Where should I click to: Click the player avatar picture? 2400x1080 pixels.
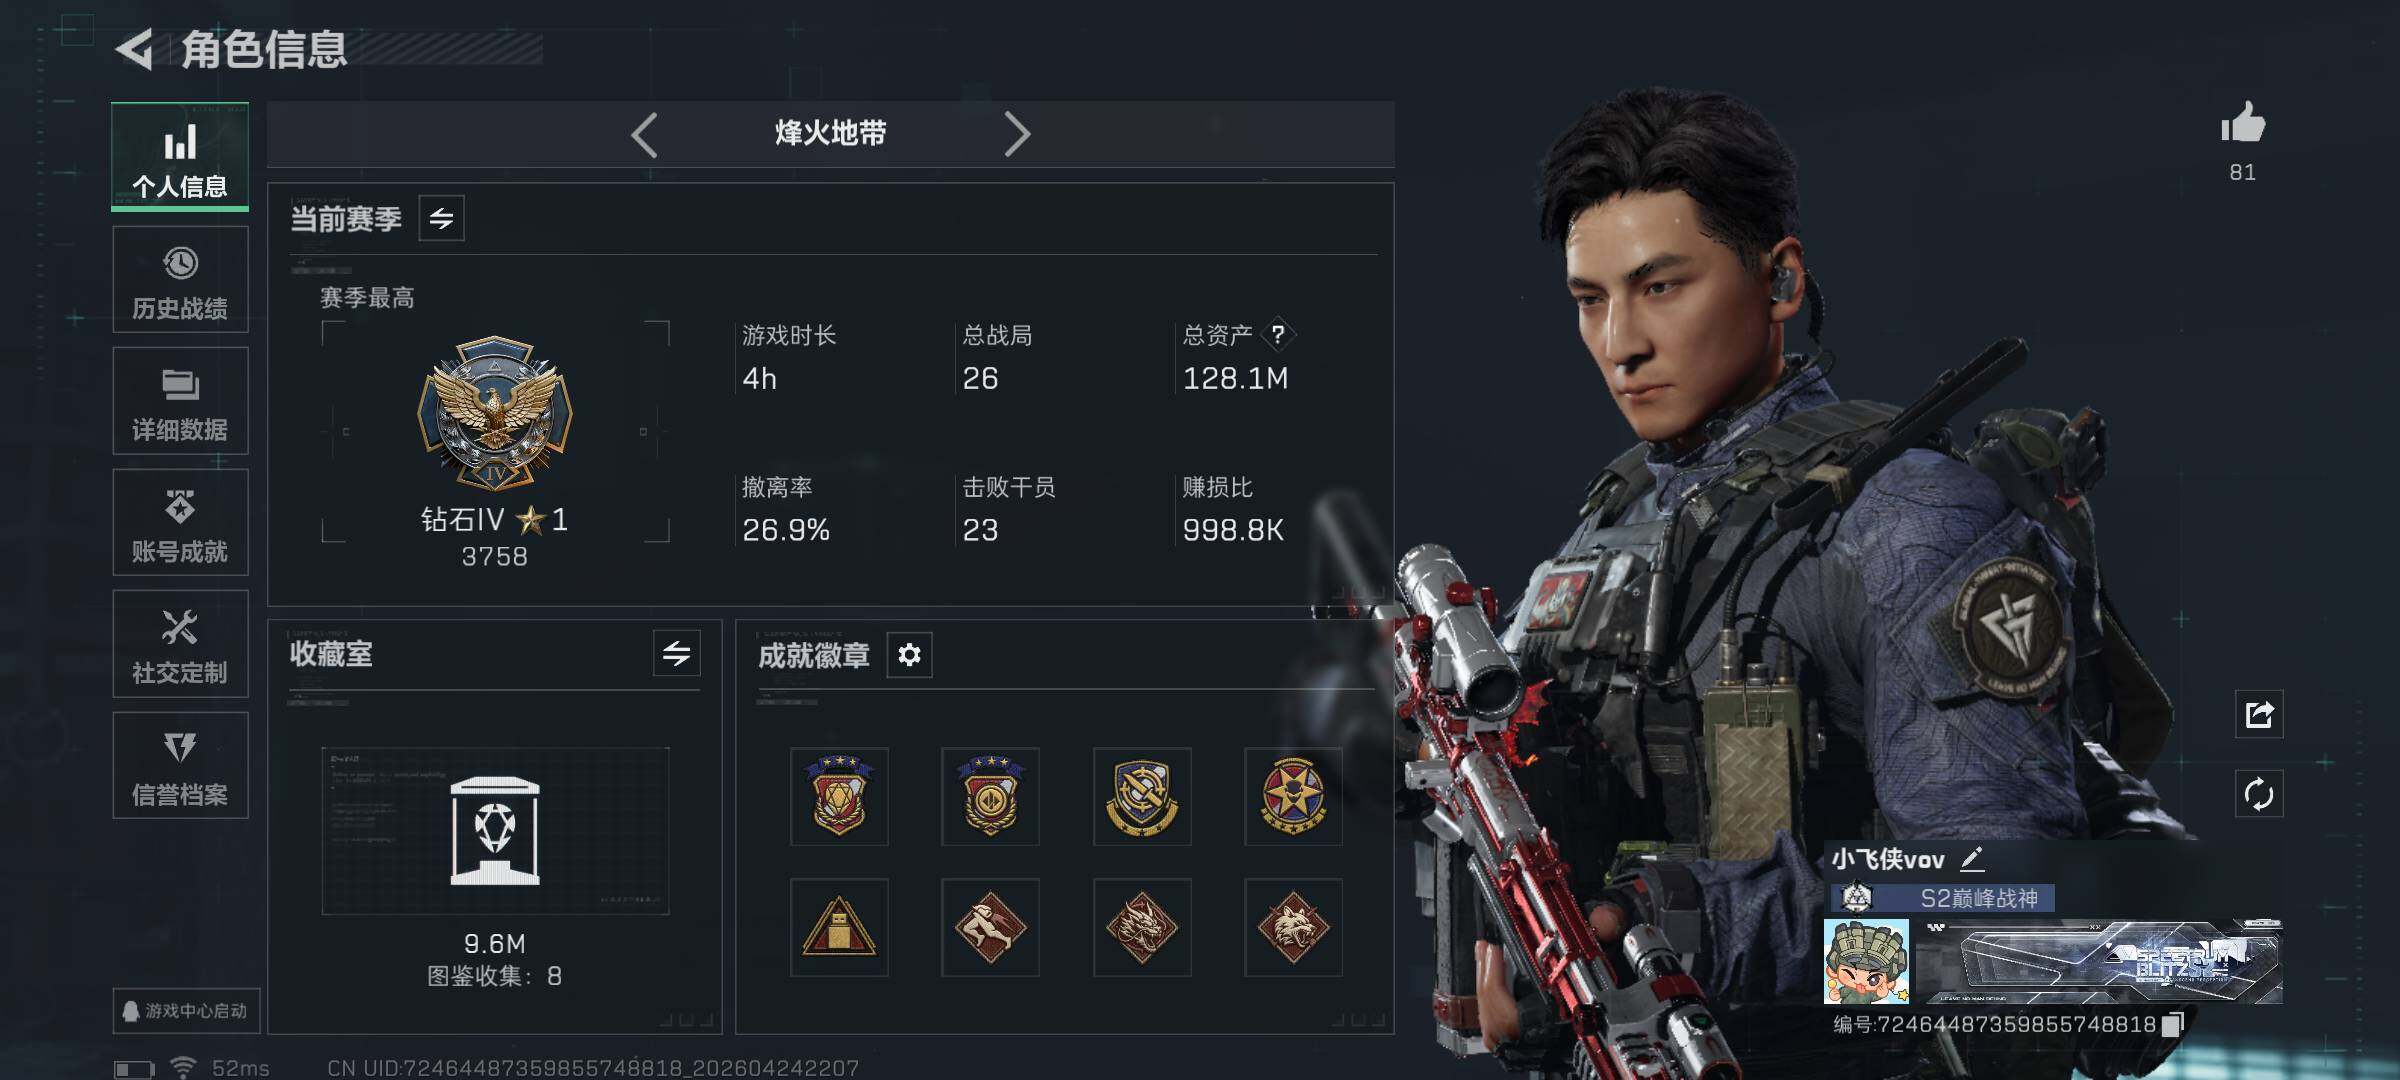(1866, 962)
